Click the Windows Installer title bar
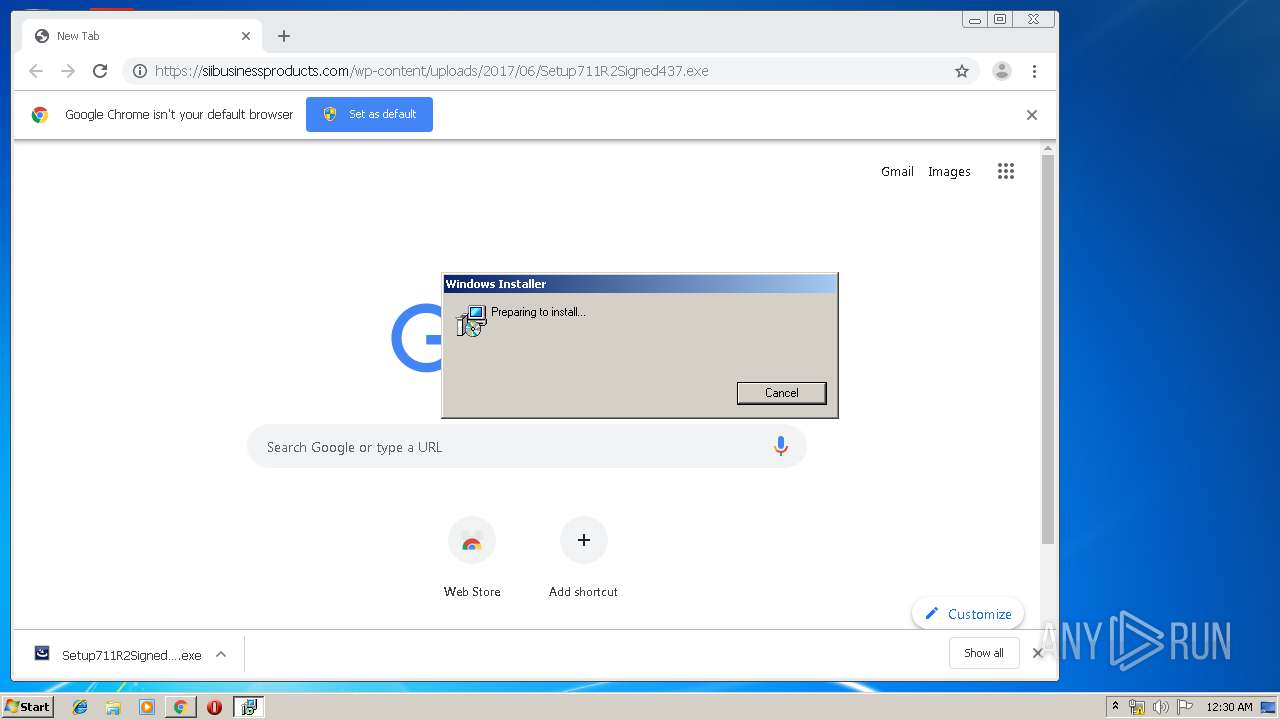 (x=640, y=284)
